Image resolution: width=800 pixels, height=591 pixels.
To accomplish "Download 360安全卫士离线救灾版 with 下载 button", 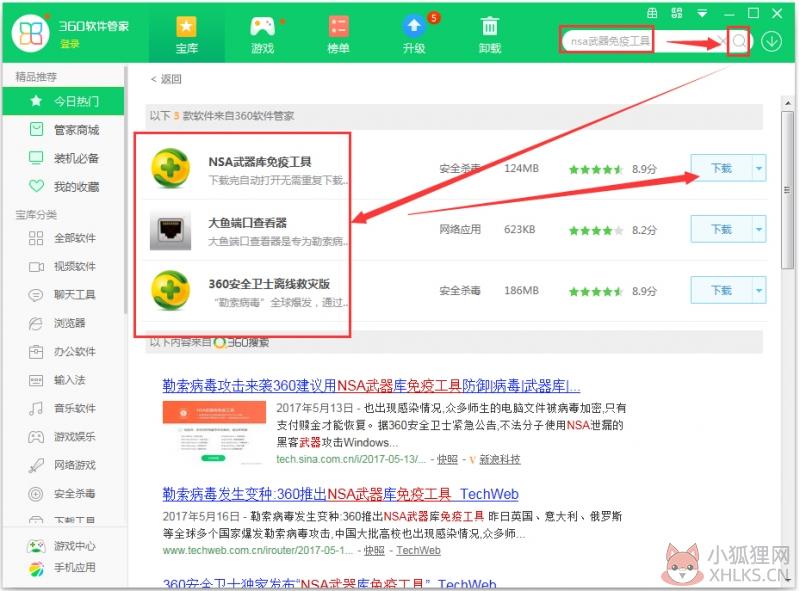I will [721, 290].
